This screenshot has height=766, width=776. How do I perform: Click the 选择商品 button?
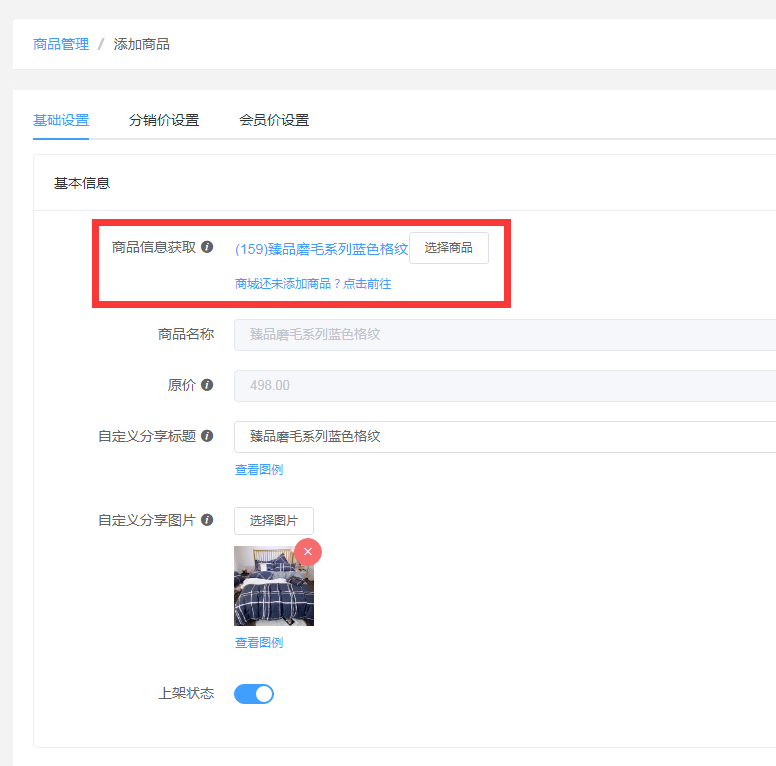coord(449,248)
